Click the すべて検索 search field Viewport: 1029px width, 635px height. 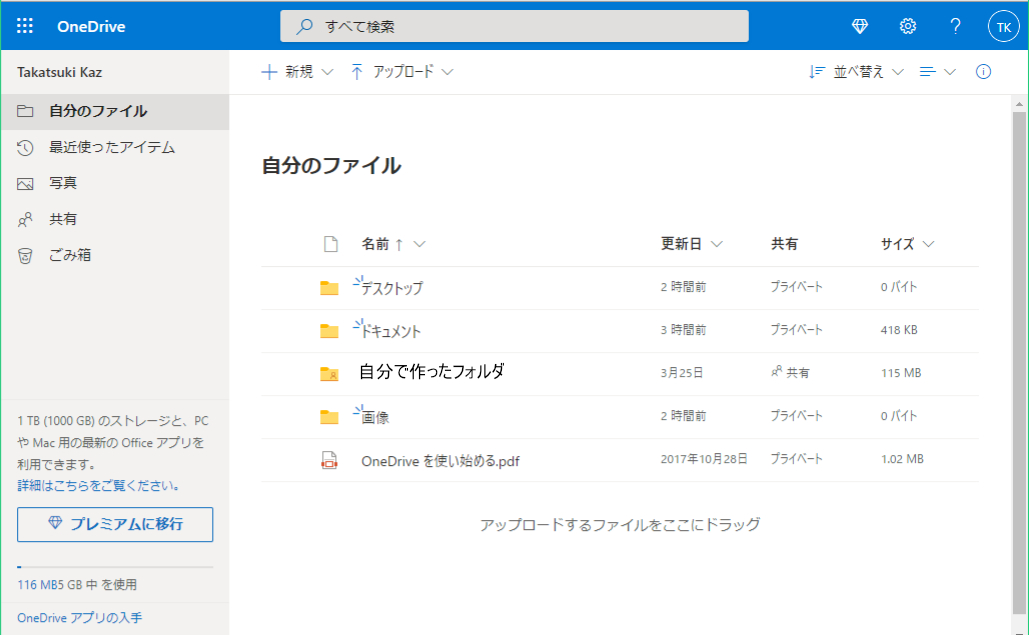click(x=514, y=26)
